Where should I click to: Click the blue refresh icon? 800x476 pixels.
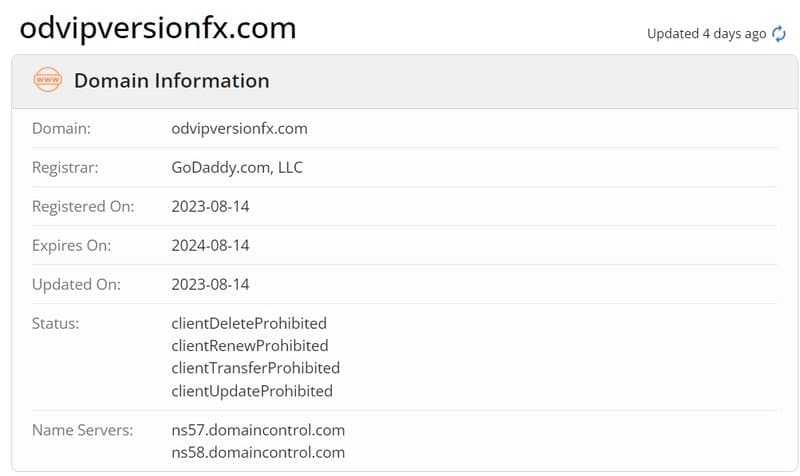point(779,34)
